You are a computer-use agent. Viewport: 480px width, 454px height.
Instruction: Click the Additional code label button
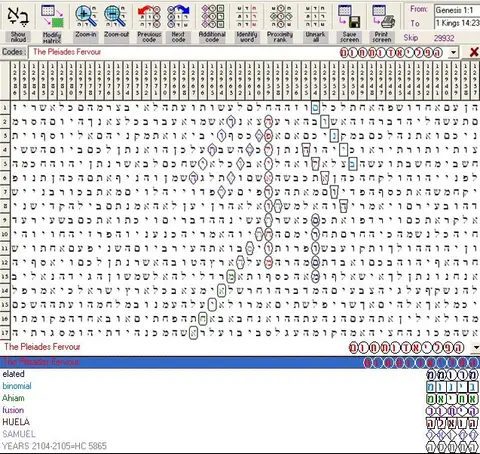coord(212,37)
